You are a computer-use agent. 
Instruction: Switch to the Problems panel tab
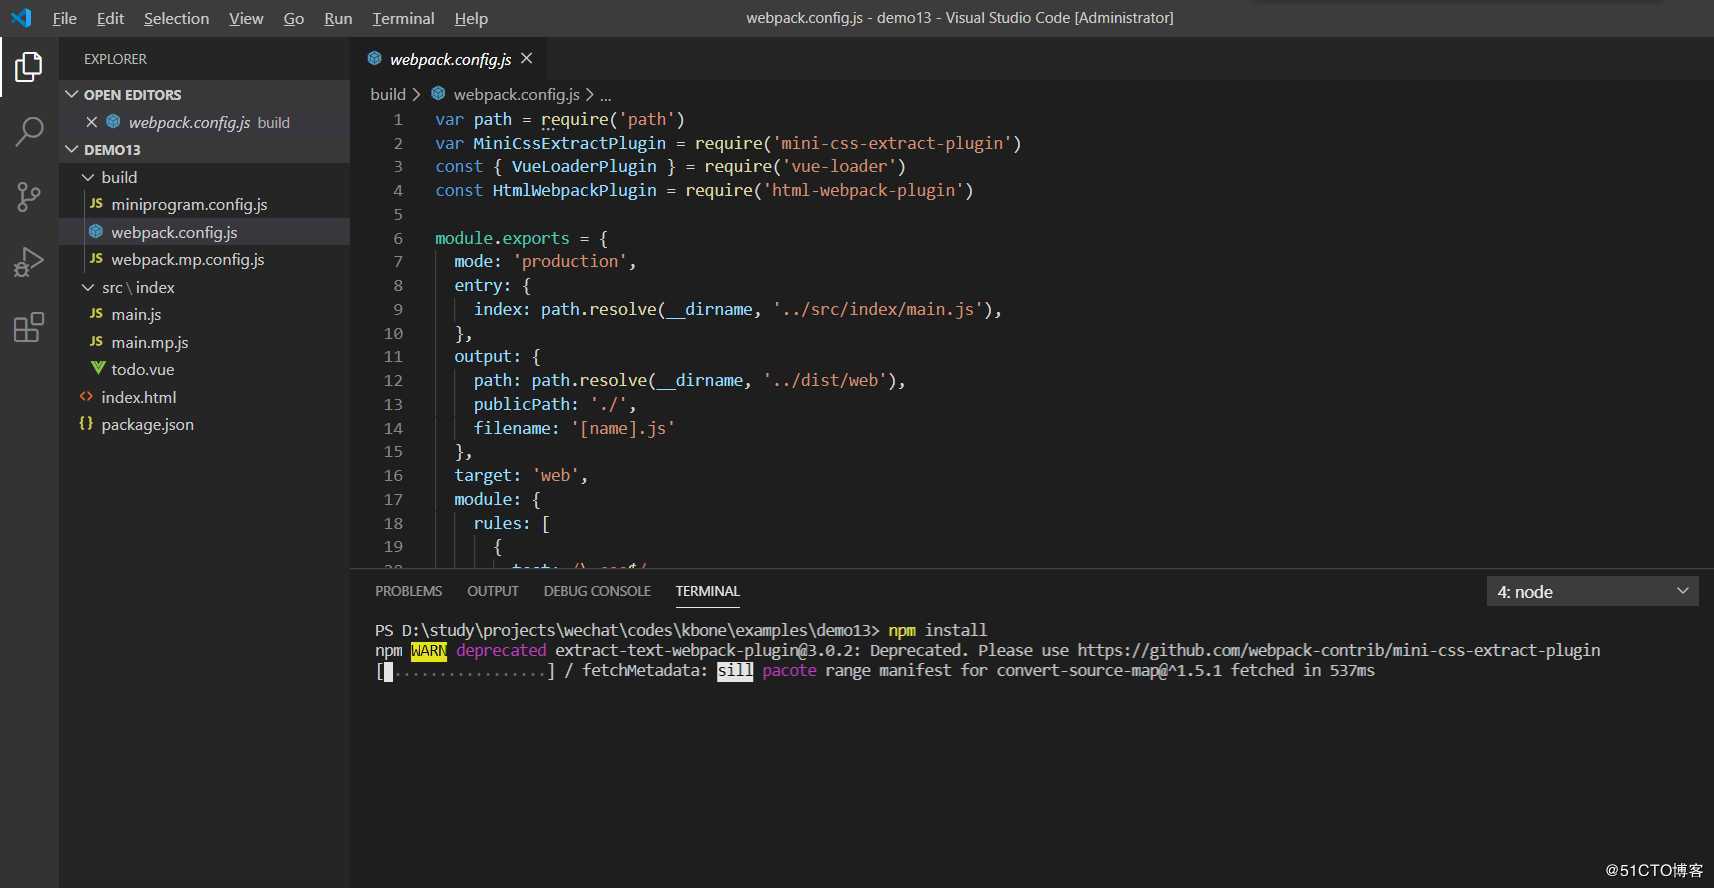coord(408,591)
